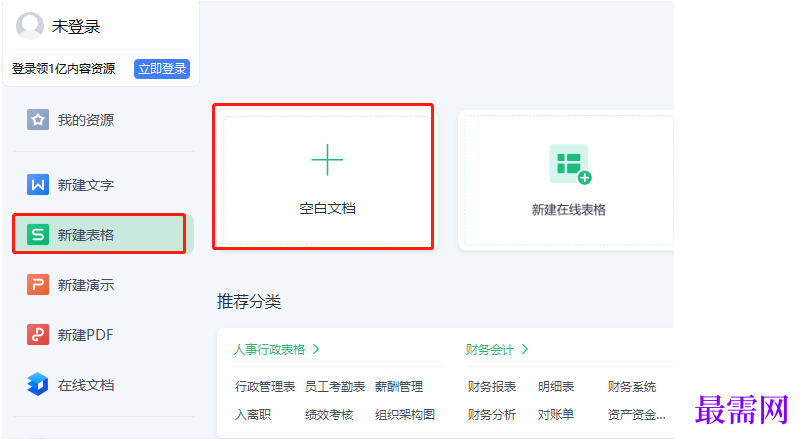Image resolution: width=807 pixels, height=441 pixels.
Task: Click the blue W 新建文字 icon
Action: click(38, 185)
